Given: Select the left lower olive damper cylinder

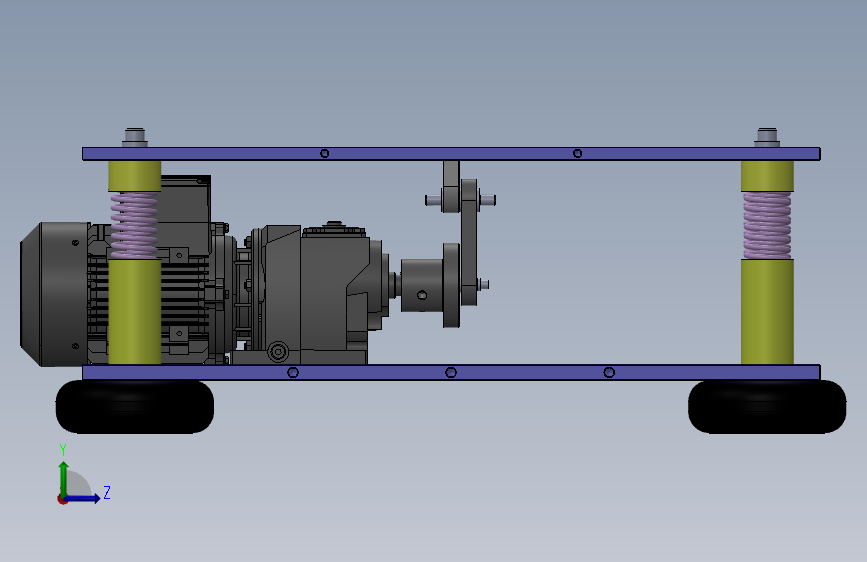Looking at the screenshot, I should click(x=135, y=312).
